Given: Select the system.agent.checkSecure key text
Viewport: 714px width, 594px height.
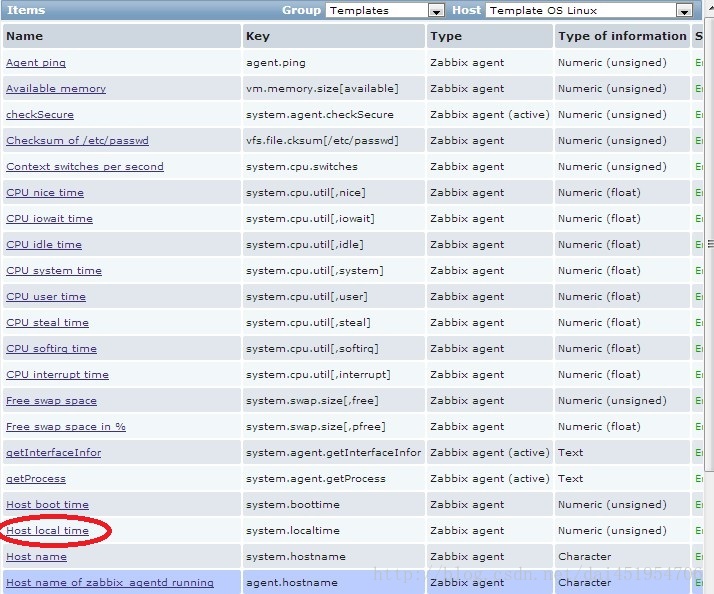Looking at the screenshot, I should click(x=320, y=114).
